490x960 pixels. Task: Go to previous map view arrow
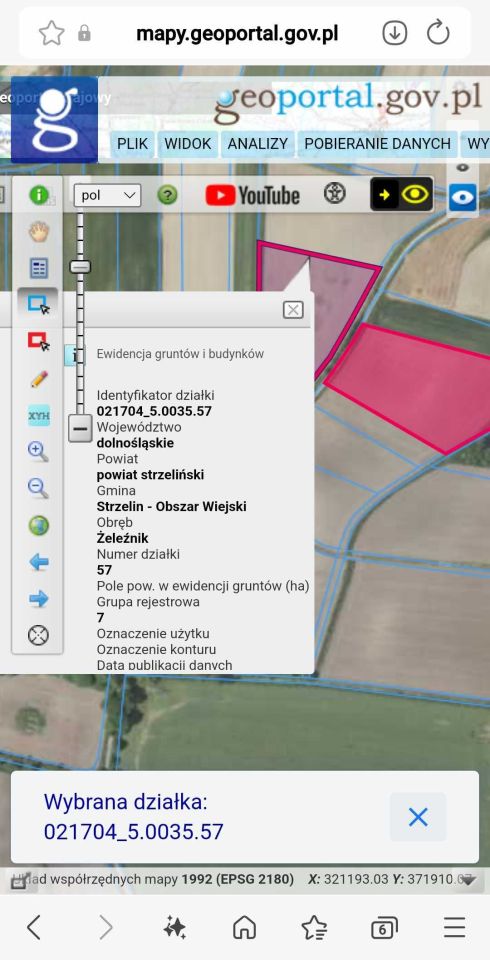(x=39, y=562)
